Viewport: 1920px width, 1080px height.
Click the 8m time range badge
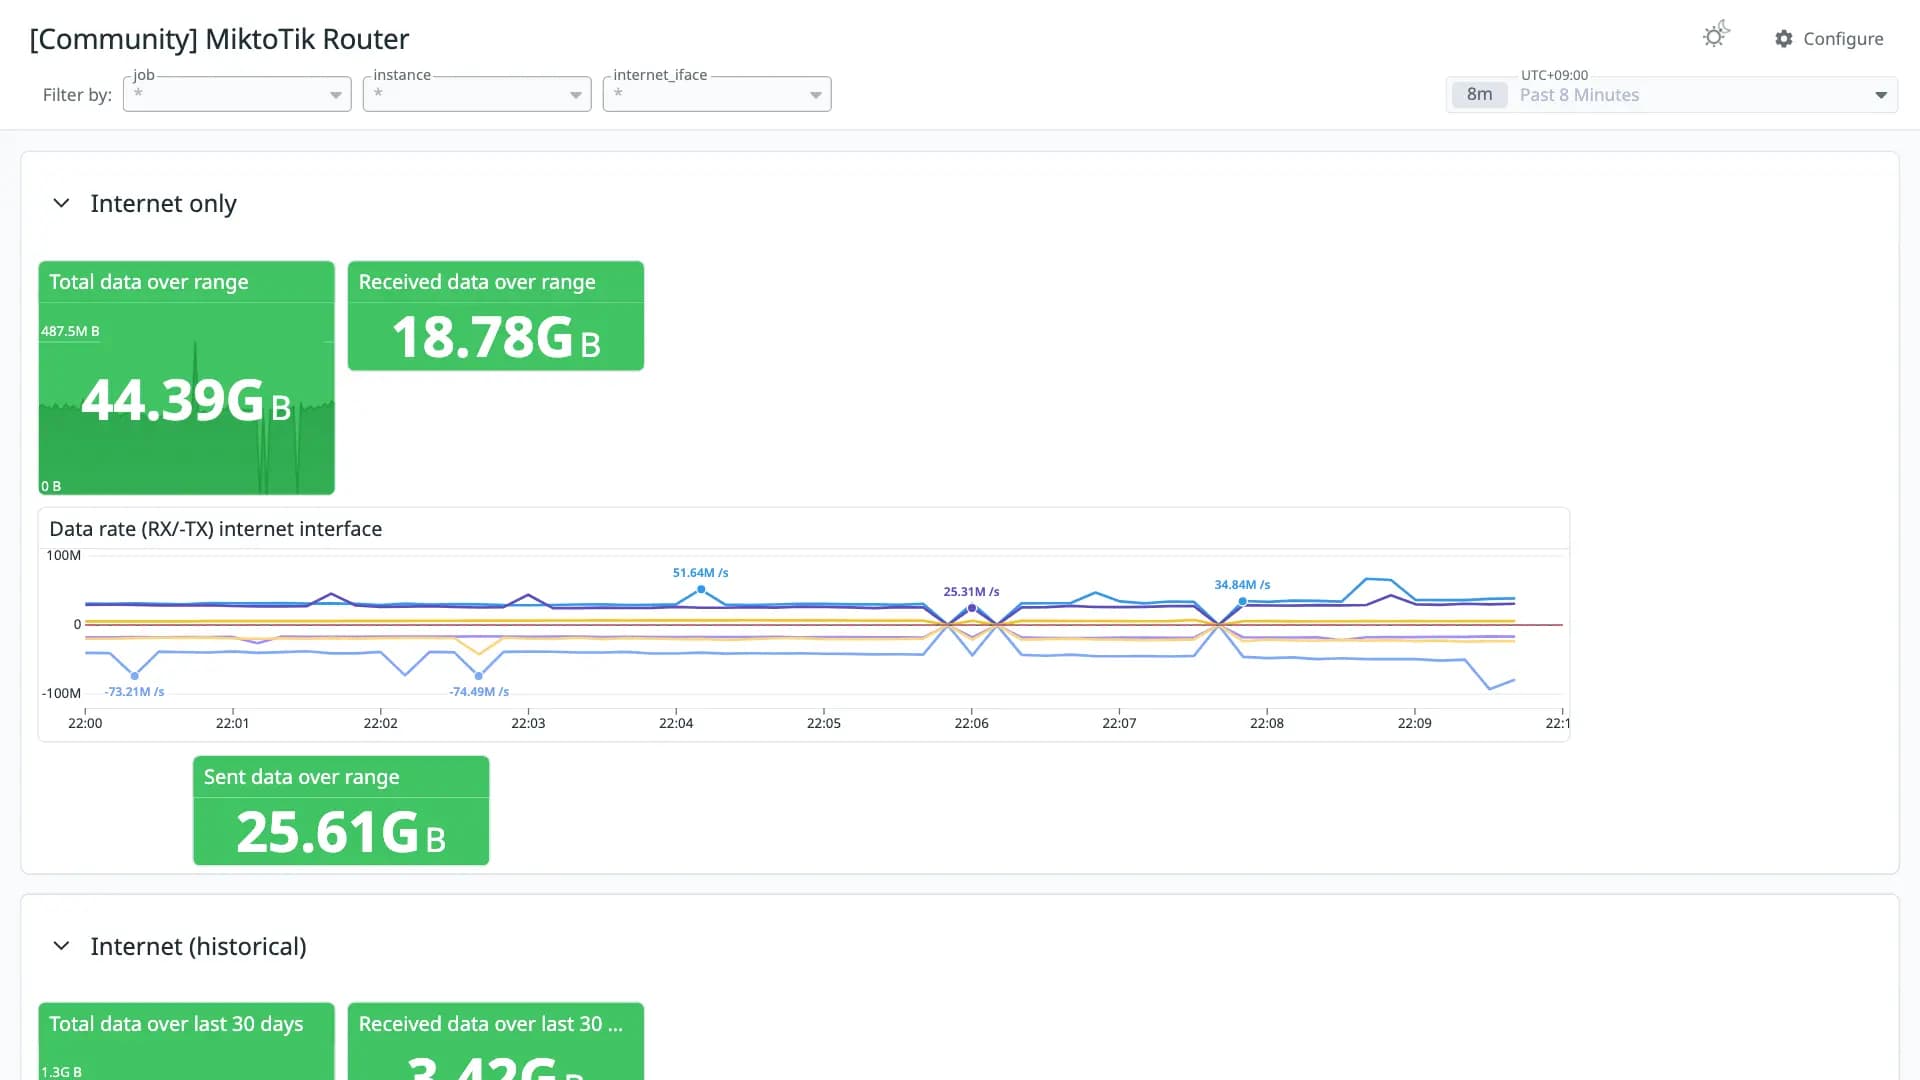tap(1479, 95)
